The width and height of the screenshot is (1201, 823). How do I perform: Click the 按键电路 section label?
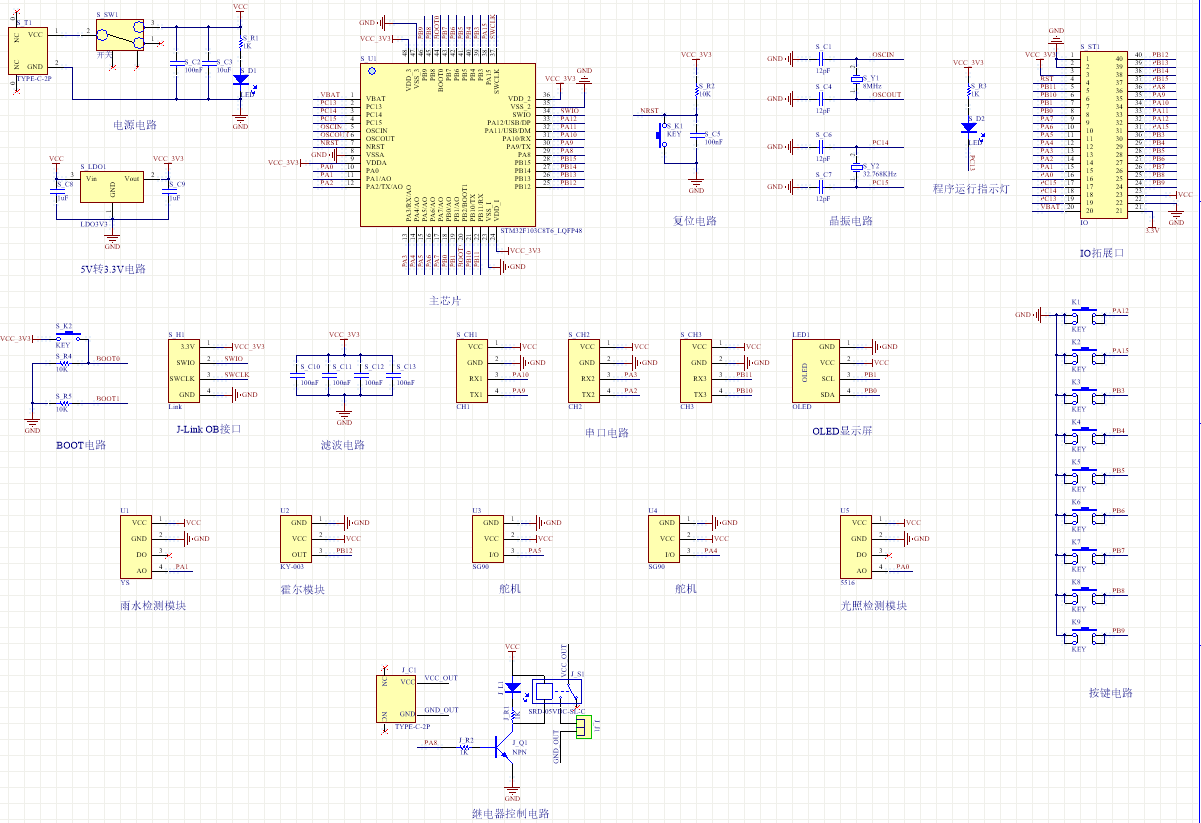pyautogui.click(x=1111, y=693)
